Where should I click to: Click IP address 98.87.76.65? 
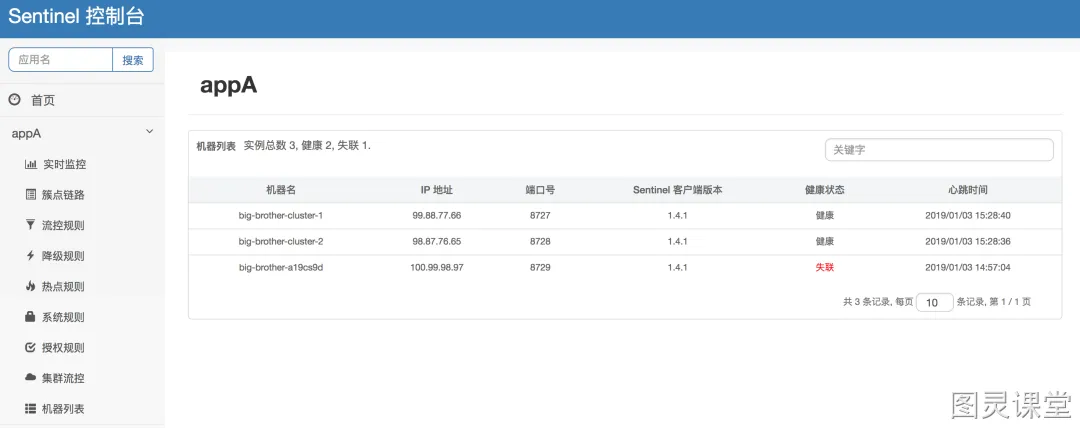[437, 241]
